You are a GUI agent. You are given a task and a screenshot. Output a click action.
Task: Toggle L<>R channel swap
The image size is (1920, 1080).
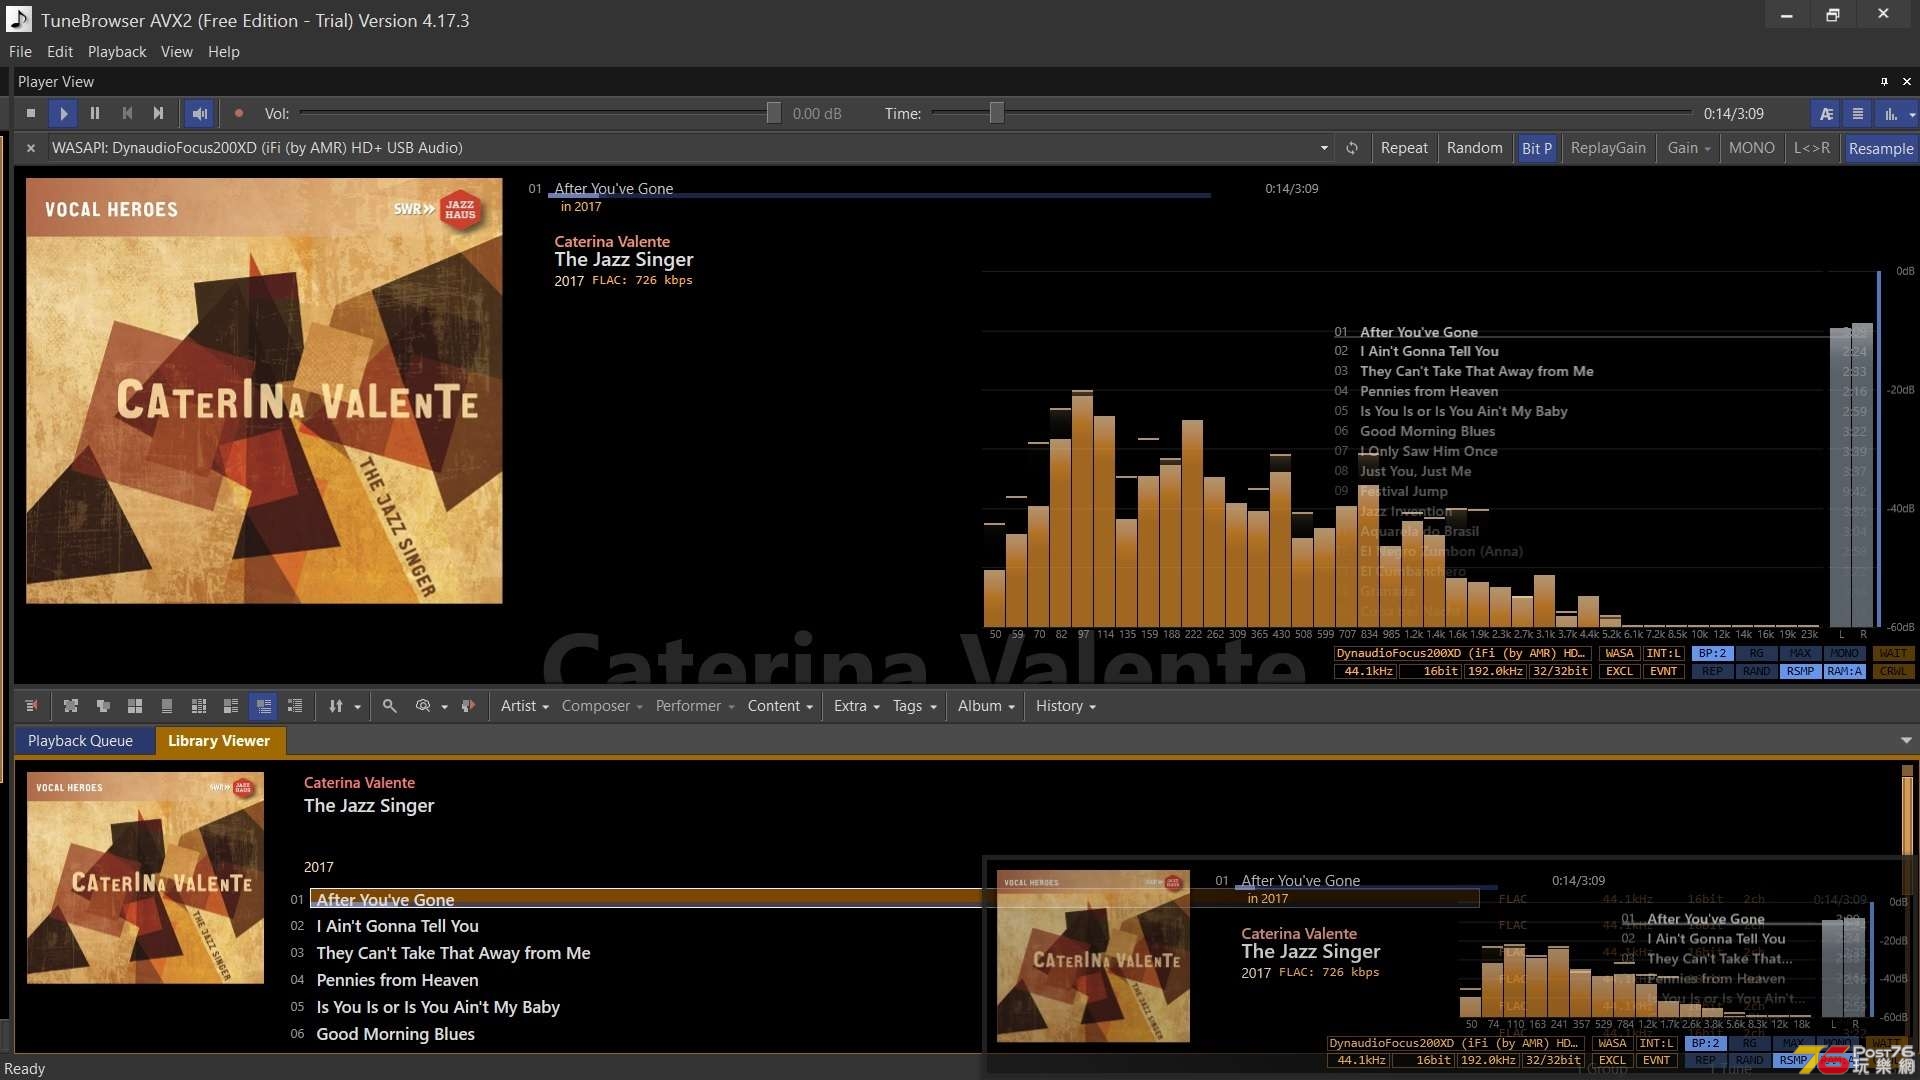(x=1811, y=148)
